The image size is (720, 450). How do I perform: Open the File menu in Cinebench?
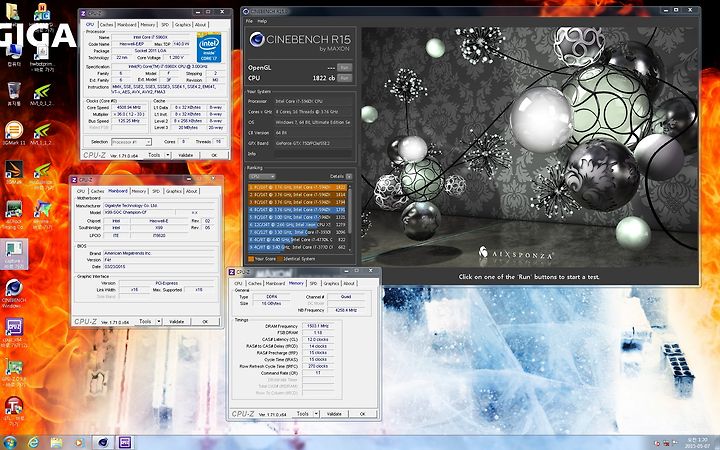249,21
